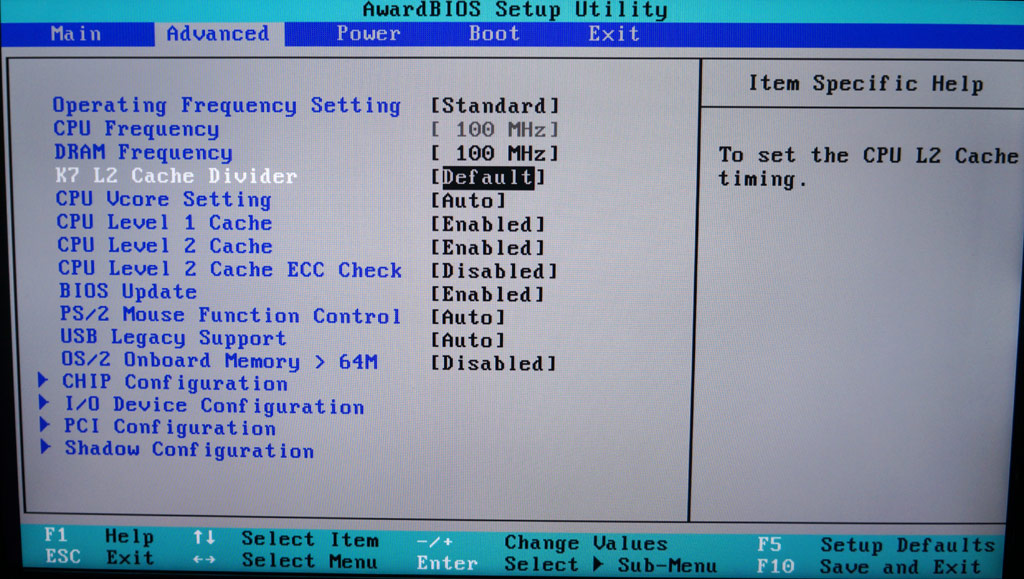This screenshot has height=579, width=1024.
Task: Select the Advanced menu tab
Action: point(218,34)
